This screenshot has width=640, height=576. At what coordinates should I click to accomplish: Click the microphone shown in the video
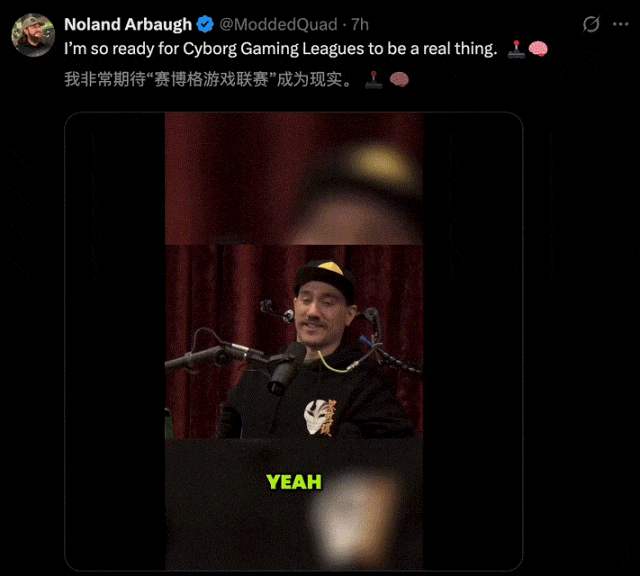click(x=287, y=367)
